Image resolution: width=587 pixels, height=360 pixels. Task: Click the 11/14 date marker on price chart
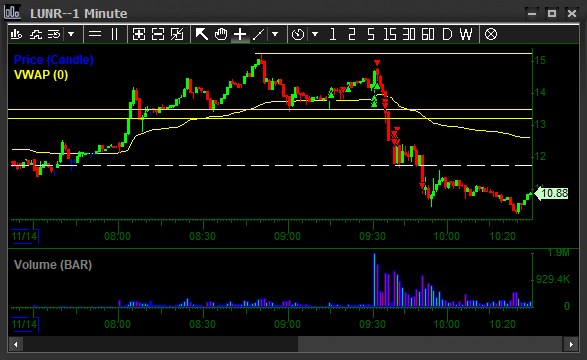25,237
